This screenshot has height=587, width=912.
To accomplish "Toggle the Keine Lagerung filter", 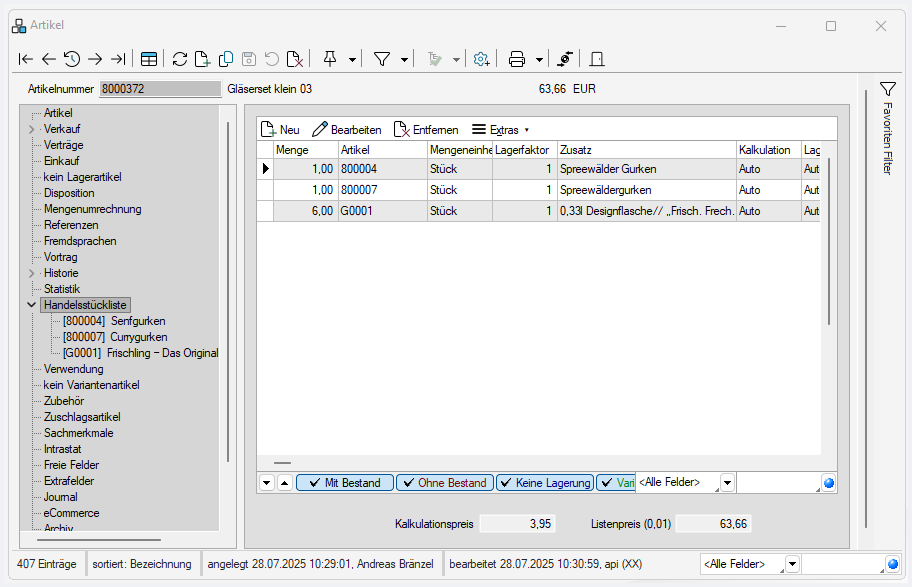I will click(544, 483).
